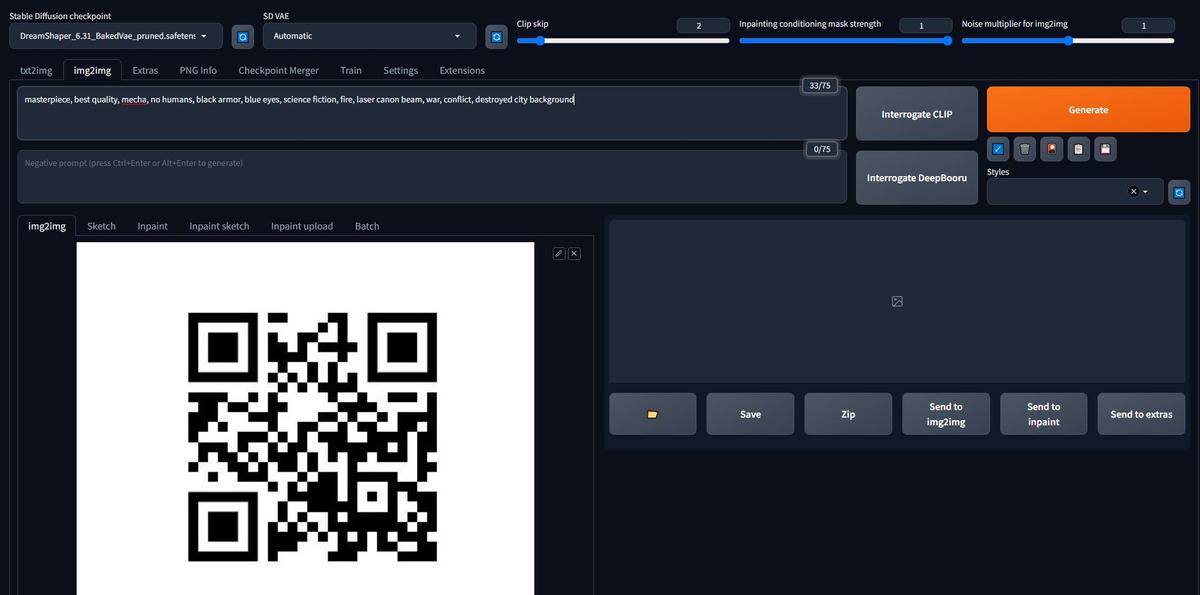
Task: Click the read generation parameters arrow icon
Action: 997,148
